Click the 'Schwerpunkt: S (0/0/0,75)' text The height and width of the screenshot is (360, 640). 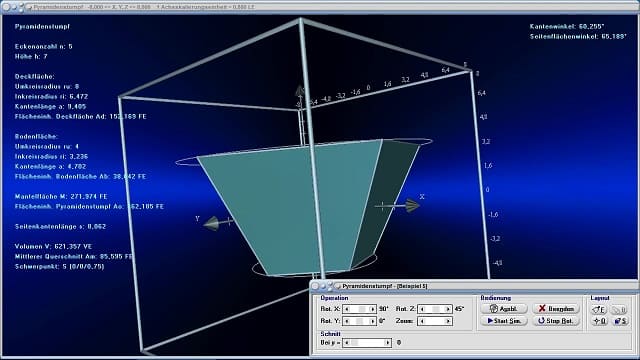pyautogui.click(x=59, y=267)
